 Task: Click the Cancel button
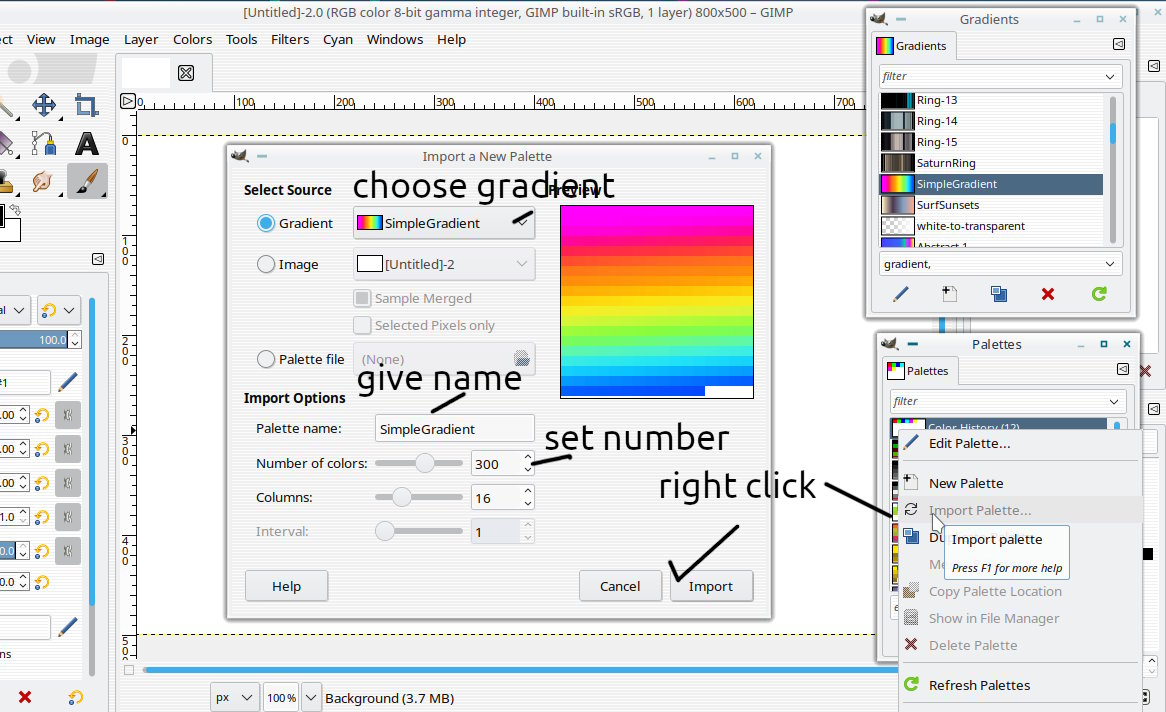coord(620,586)
